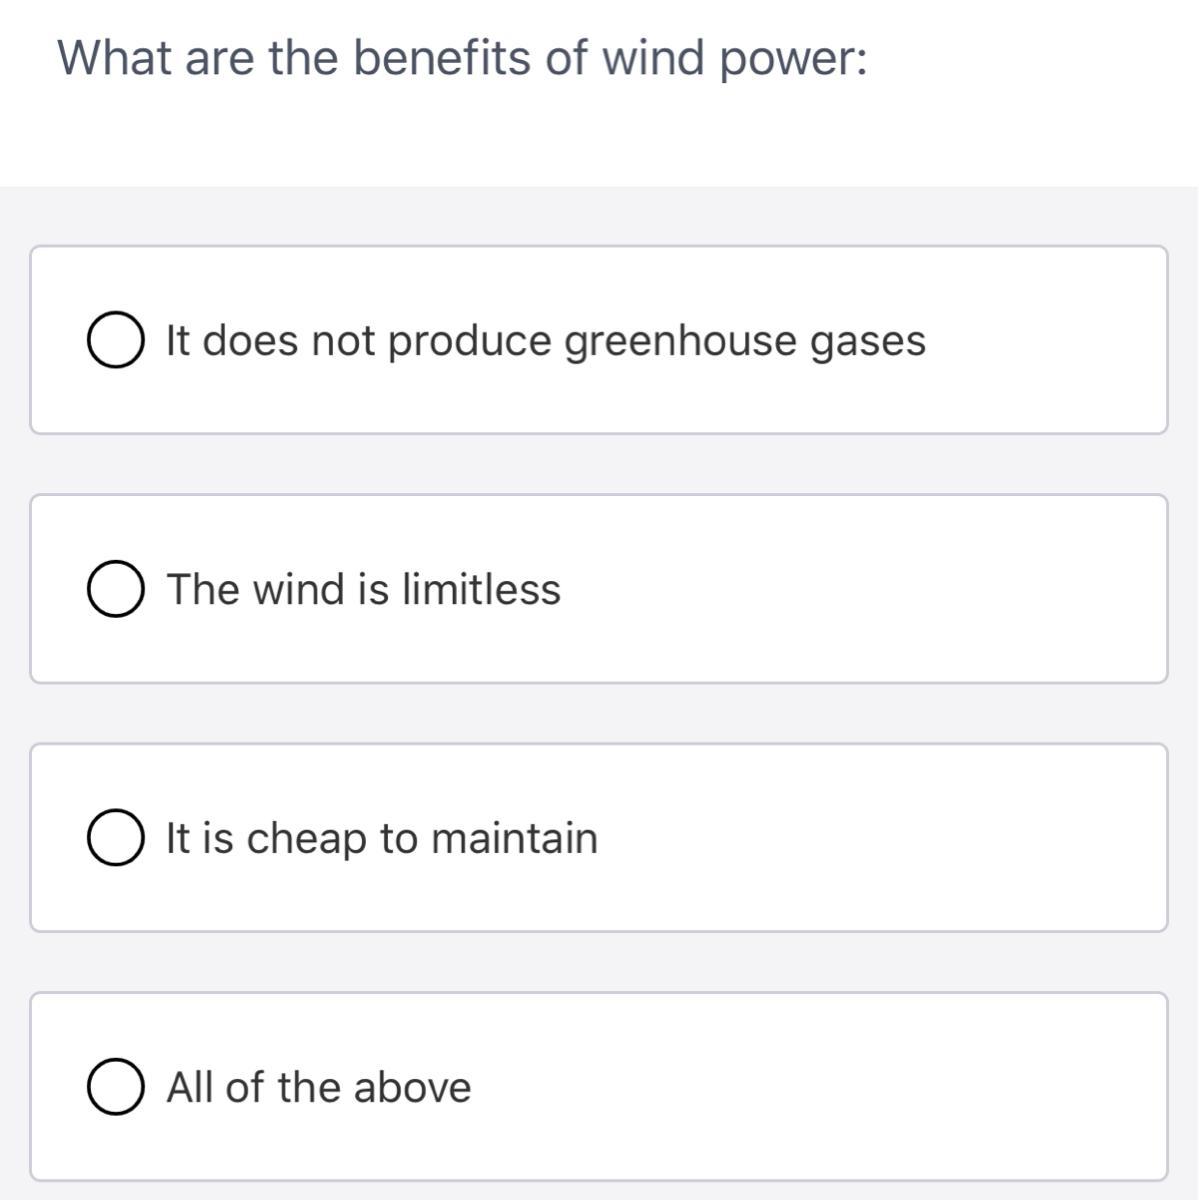Mark the 'All of the above' radio circle
1199x1200 pixels.
pos(113,1088)
